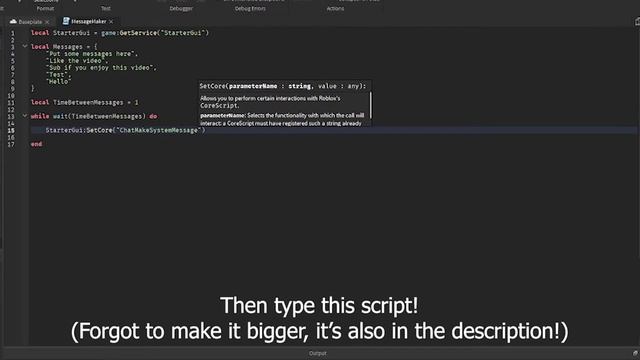Viewport: 640px width, 360px height.
Task: Click the MessageMaker script icon
Action: tap(66, 21)
